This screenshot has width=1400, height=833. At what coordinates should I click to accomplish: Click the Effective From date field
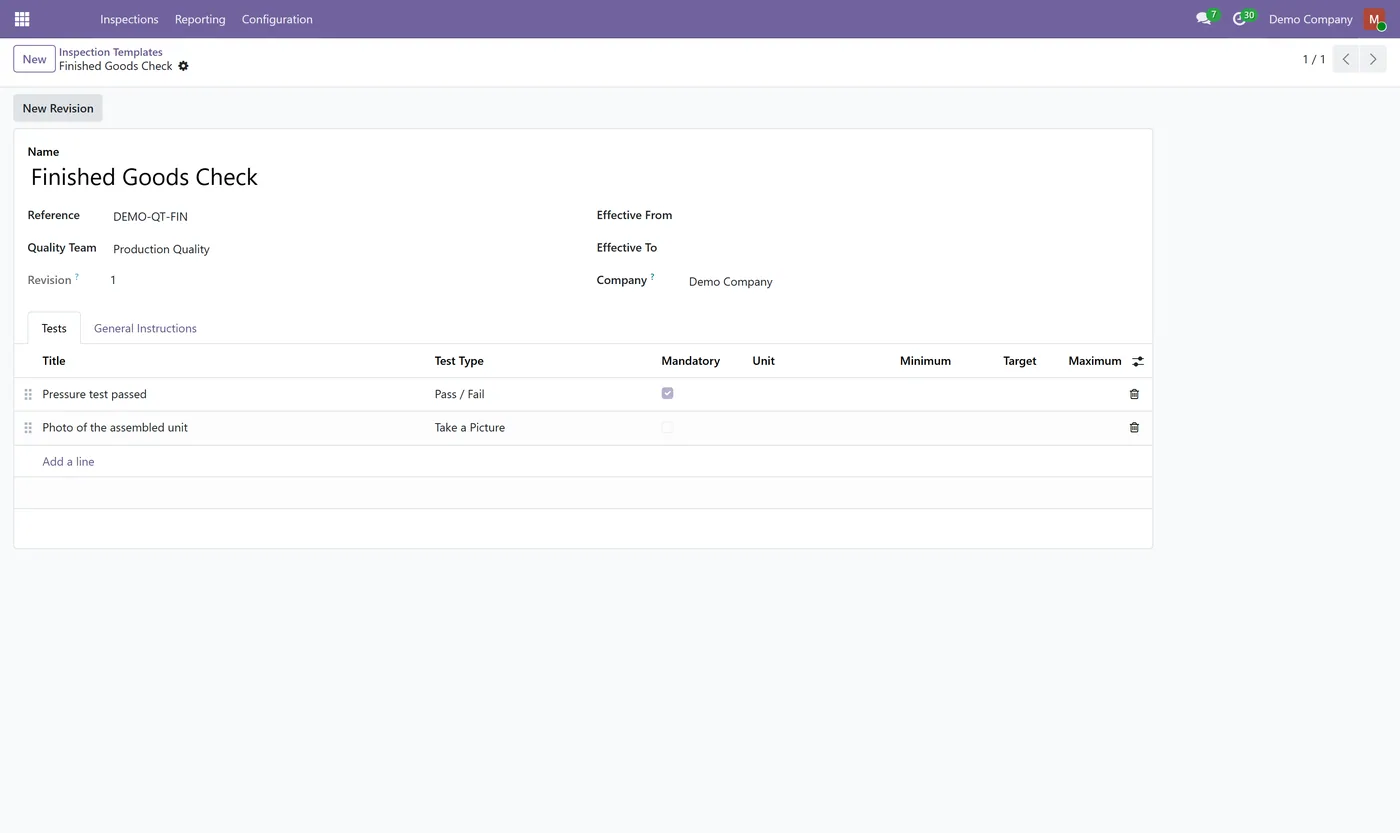[x=910, y=216]
